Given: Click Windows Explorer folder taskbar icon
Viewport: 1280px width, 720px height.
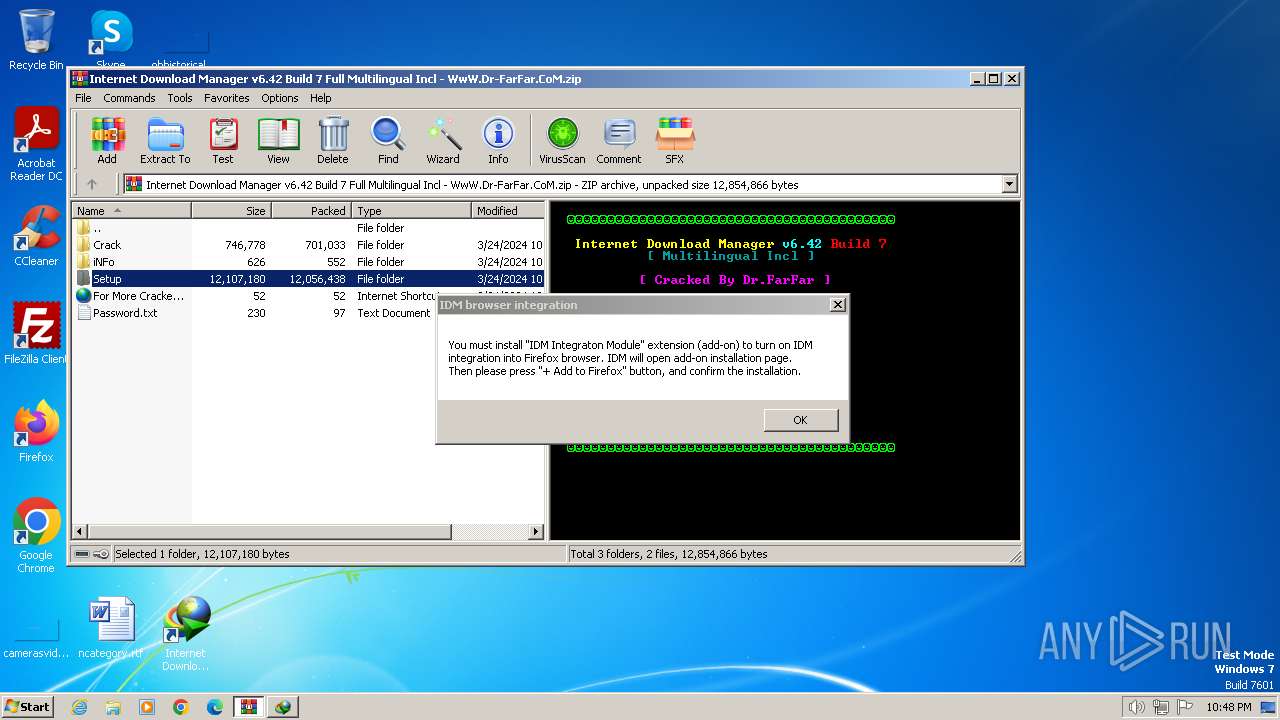Looking at the screenshot, I should pyautogui.click(x=113, y=707).
